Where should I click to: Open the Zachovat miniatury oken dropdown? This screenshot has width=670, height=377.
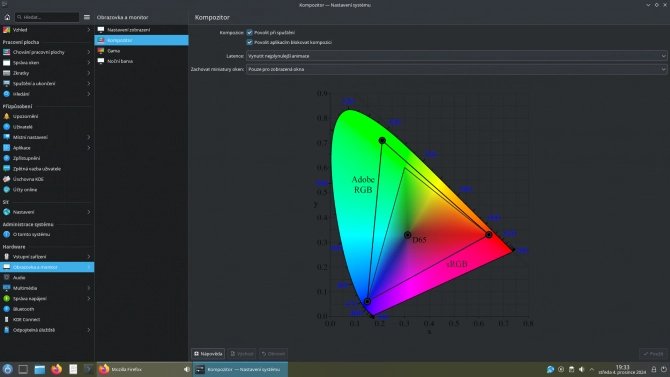pyautogui.click(x=456, y=69)
